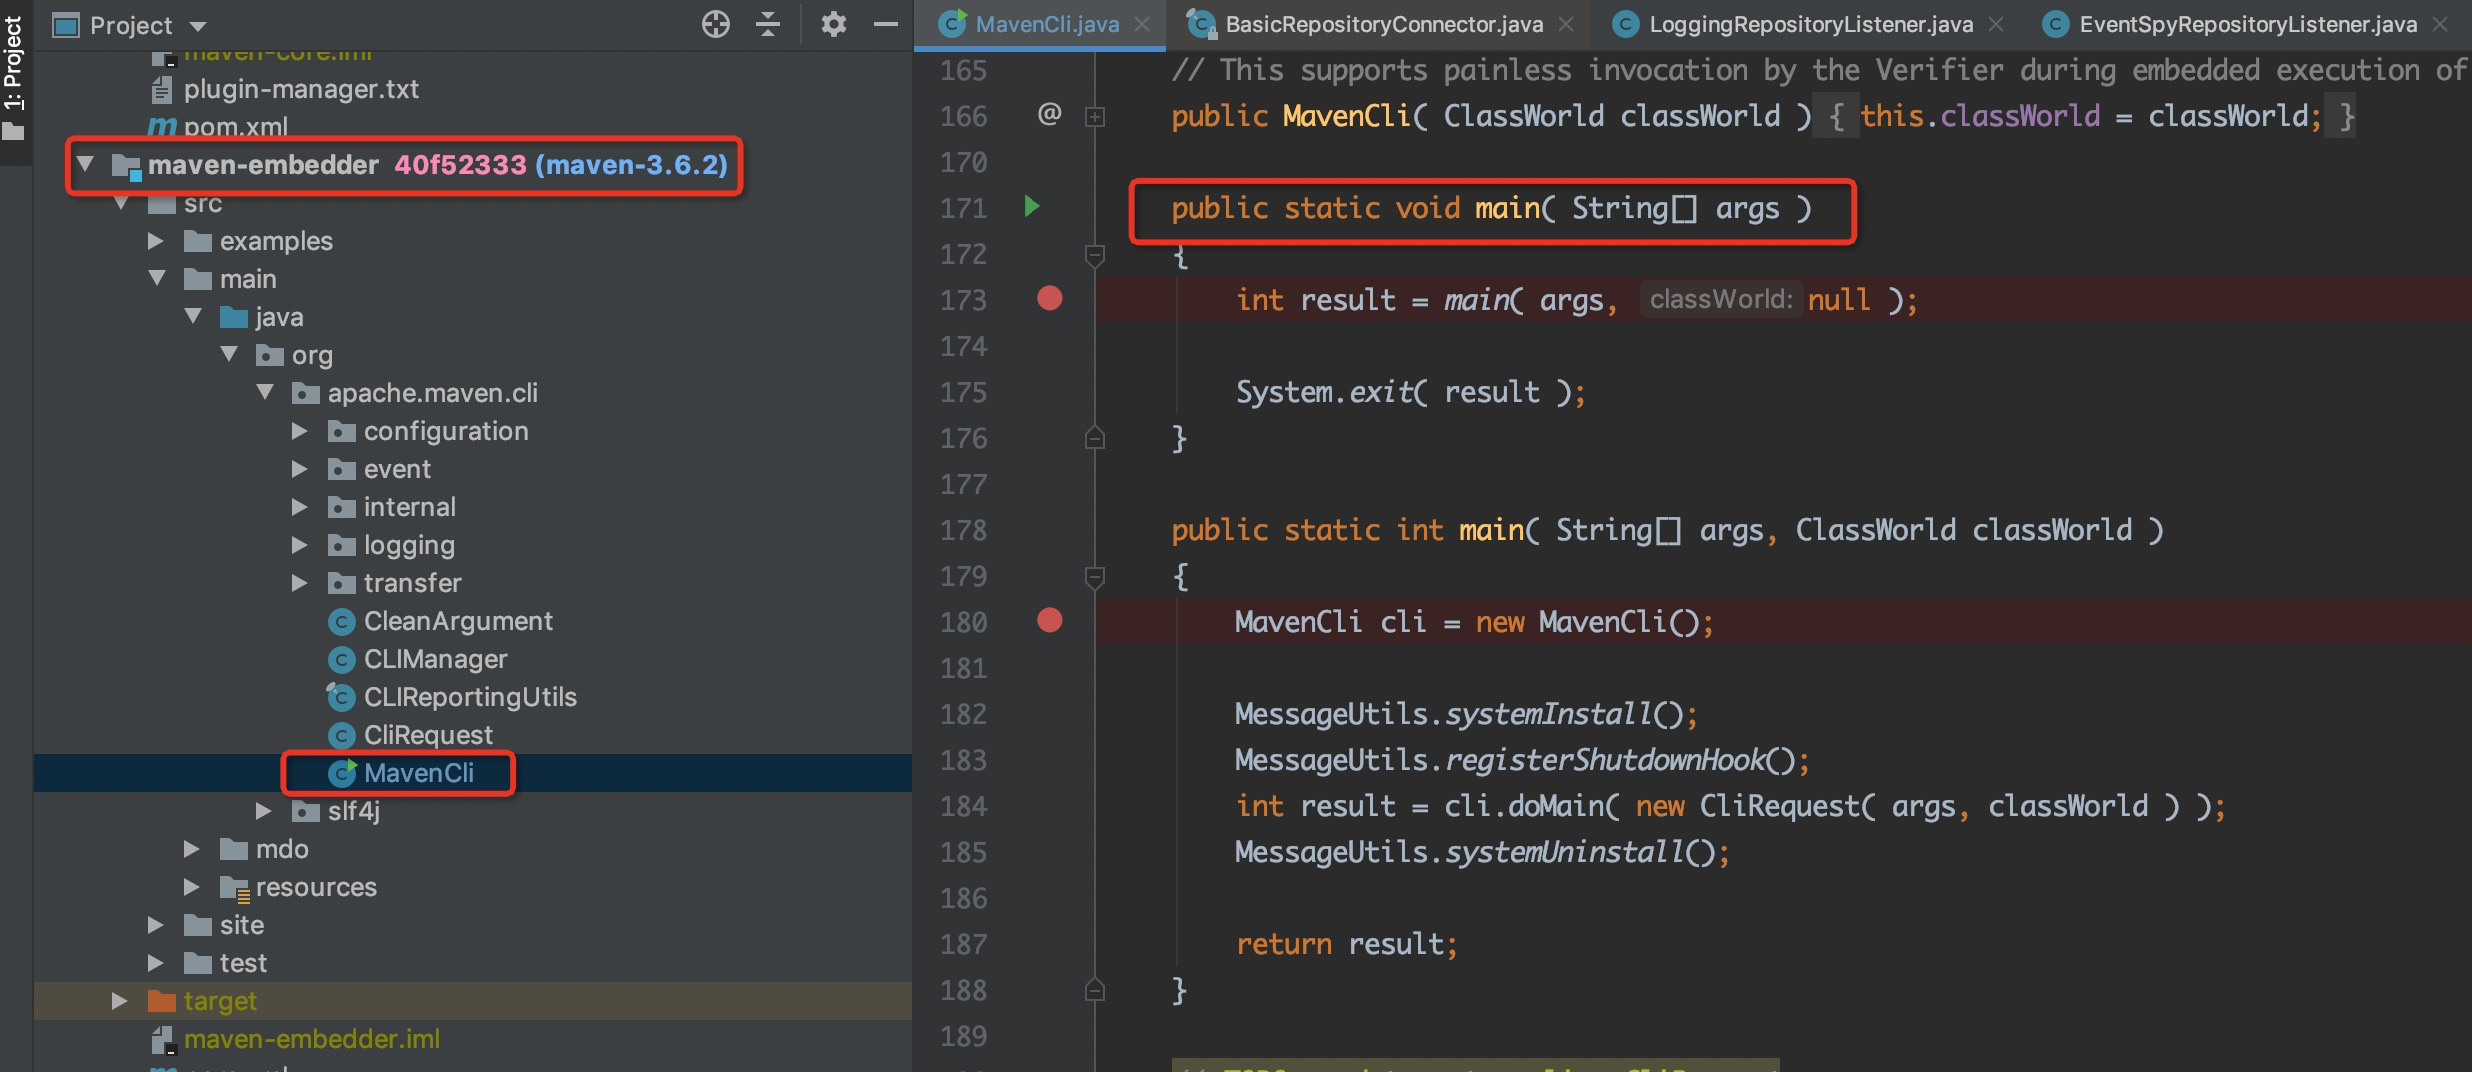
Task: Click the maven-embedder module icon
Action: pyautogui.click(x=127, y=166)
